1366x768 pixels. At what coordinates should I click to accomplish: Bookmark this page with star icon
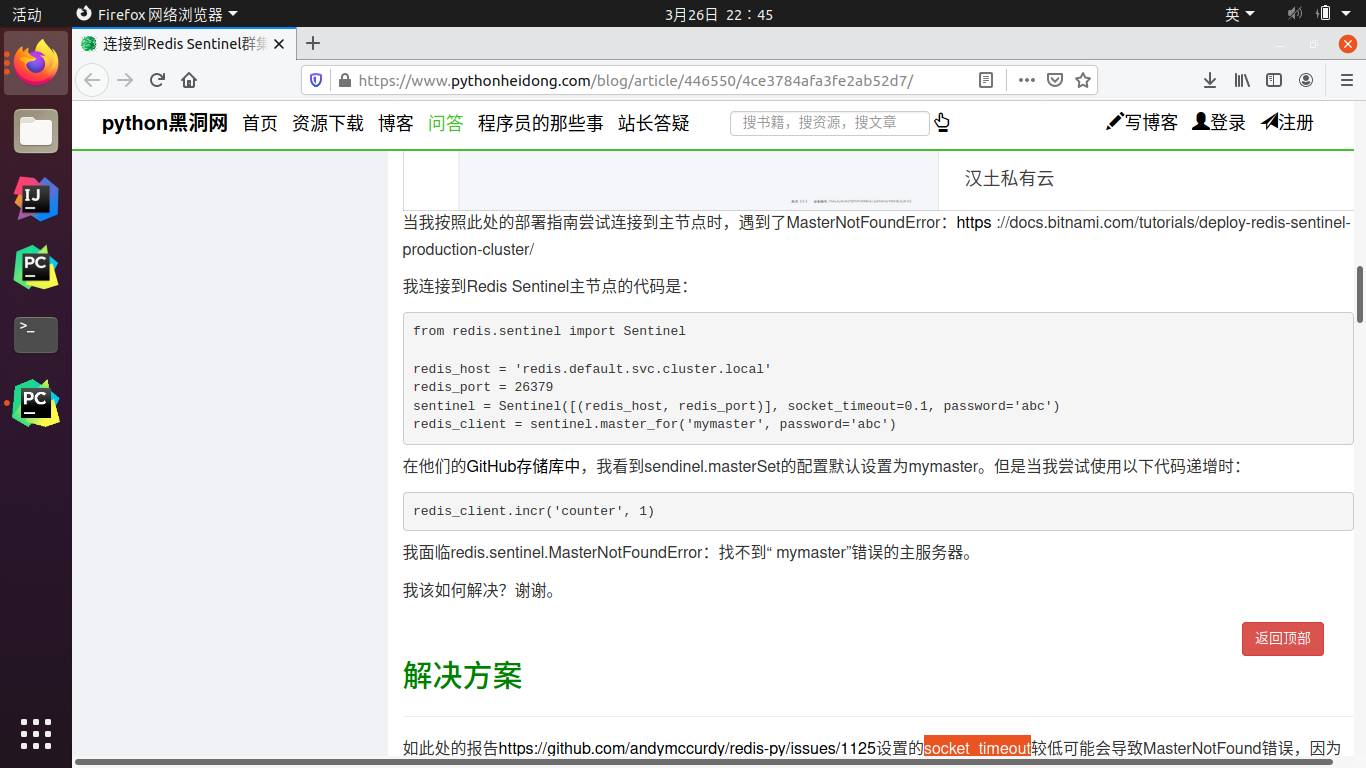click(1082, 80)
